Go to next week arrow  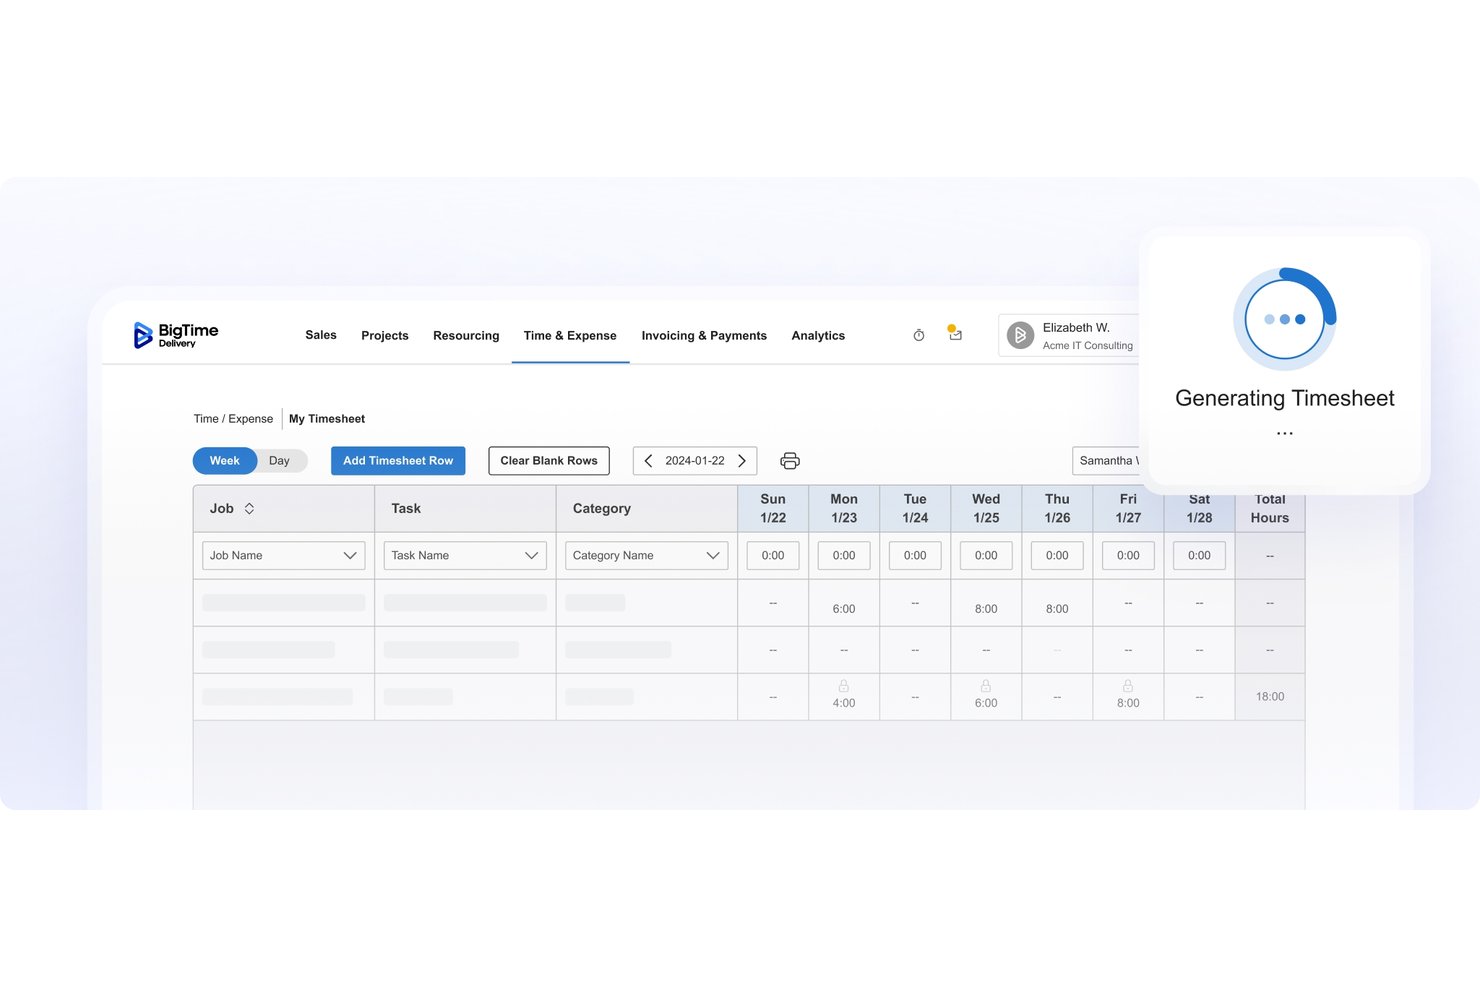click(742, 461)
